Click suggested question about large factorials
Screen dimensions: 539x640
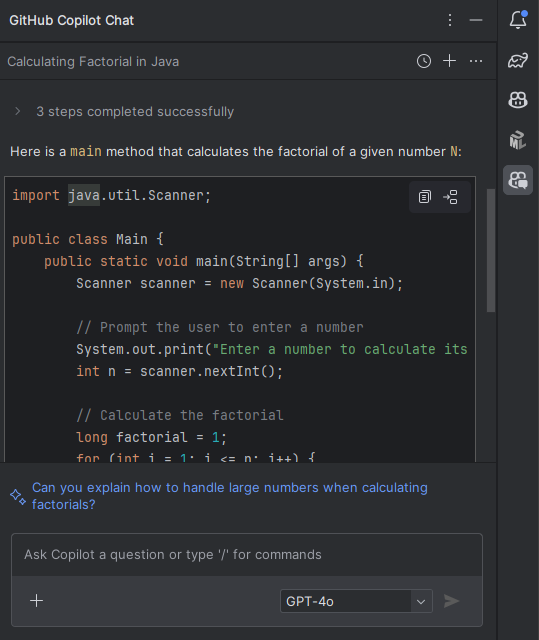(230, 496)
